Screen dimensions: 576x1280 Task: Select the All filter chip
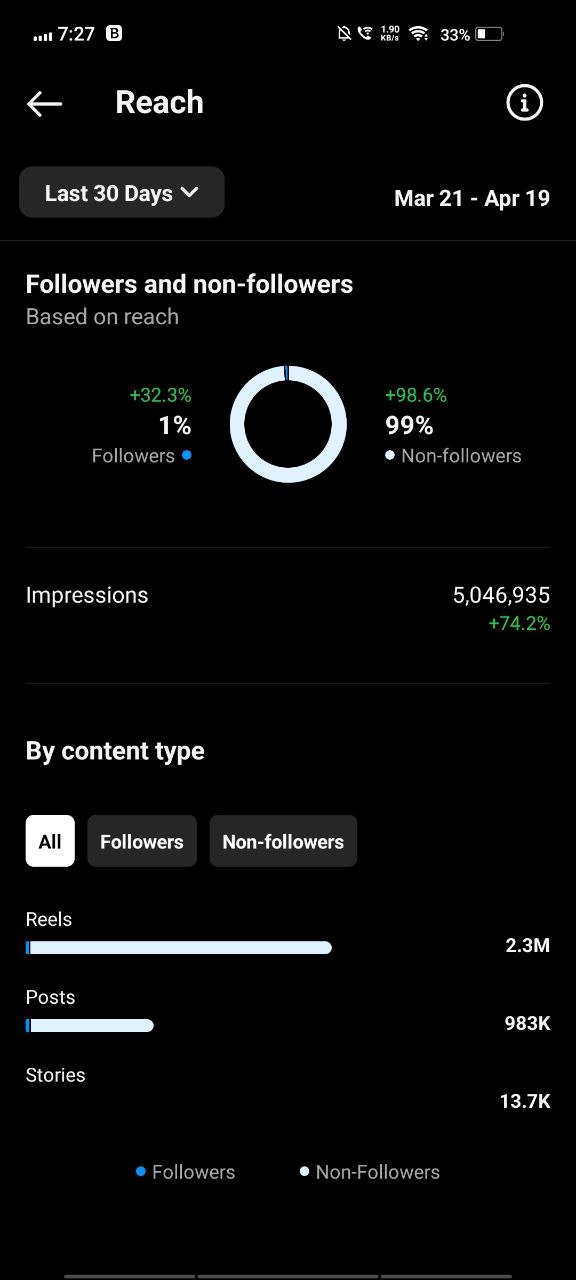point(50,841)
